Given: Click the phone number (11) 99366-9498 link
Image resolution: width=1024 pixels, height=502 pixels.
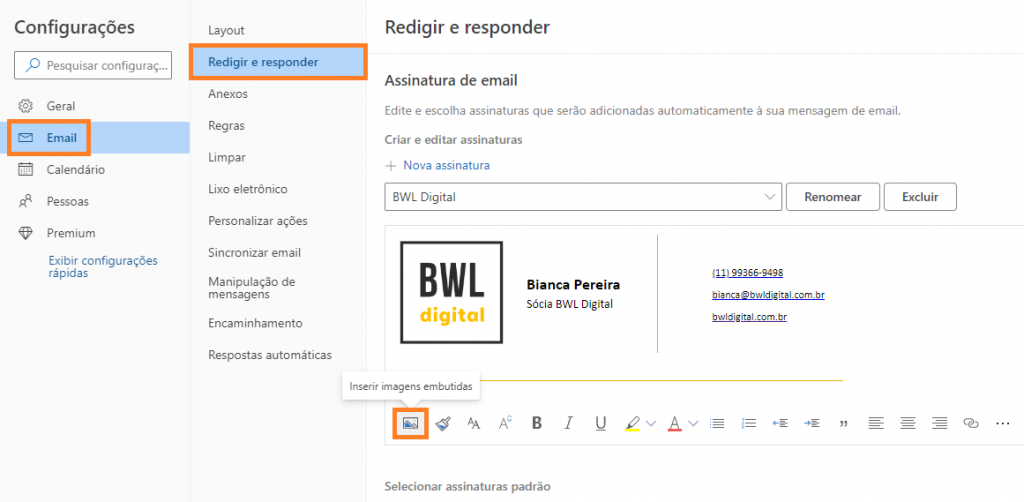Looking at the screenshot, I should coord(748,272).
